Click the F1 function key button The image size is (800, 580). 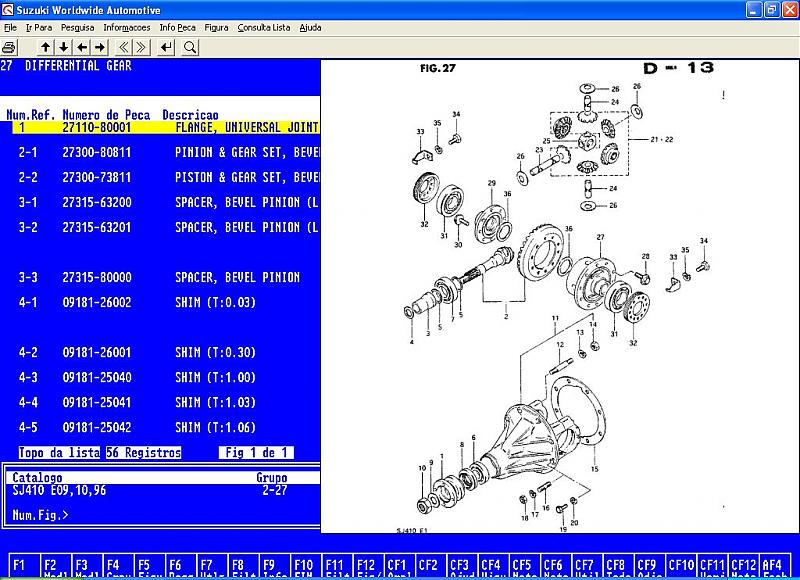(24, 566)
